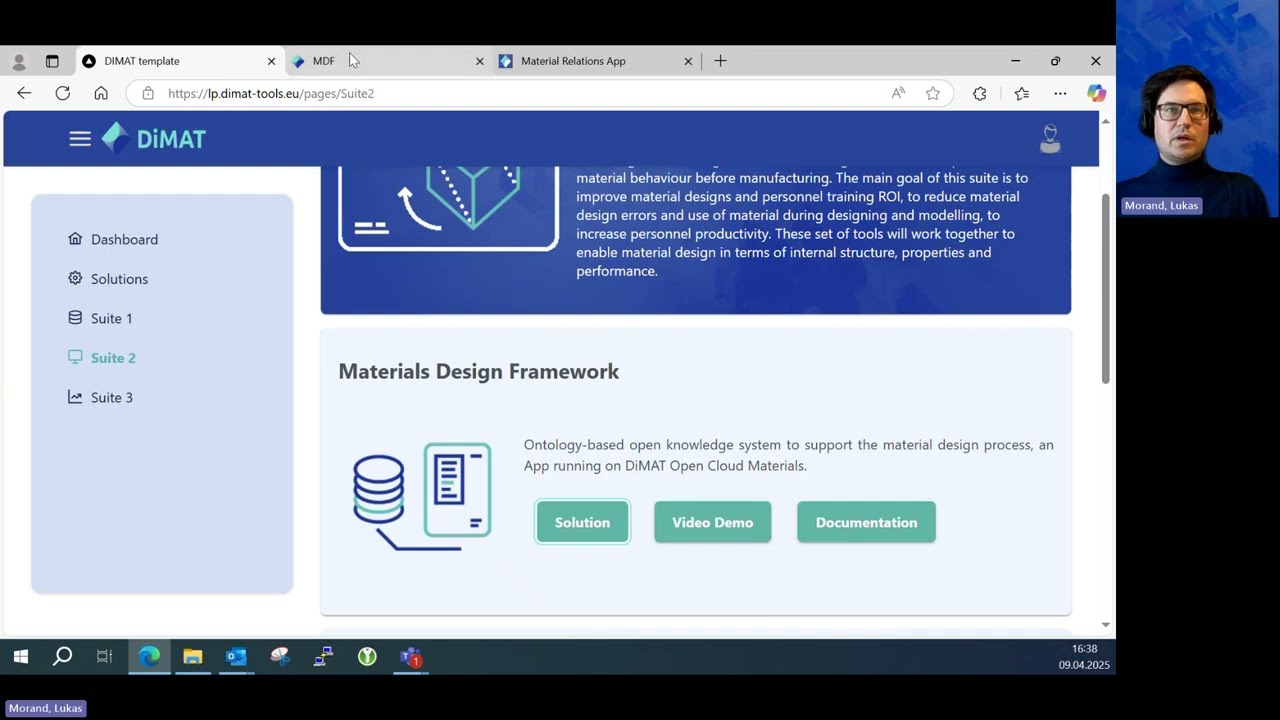
Task: Open tab actions menu icon
Action: [x=52, y=61]
